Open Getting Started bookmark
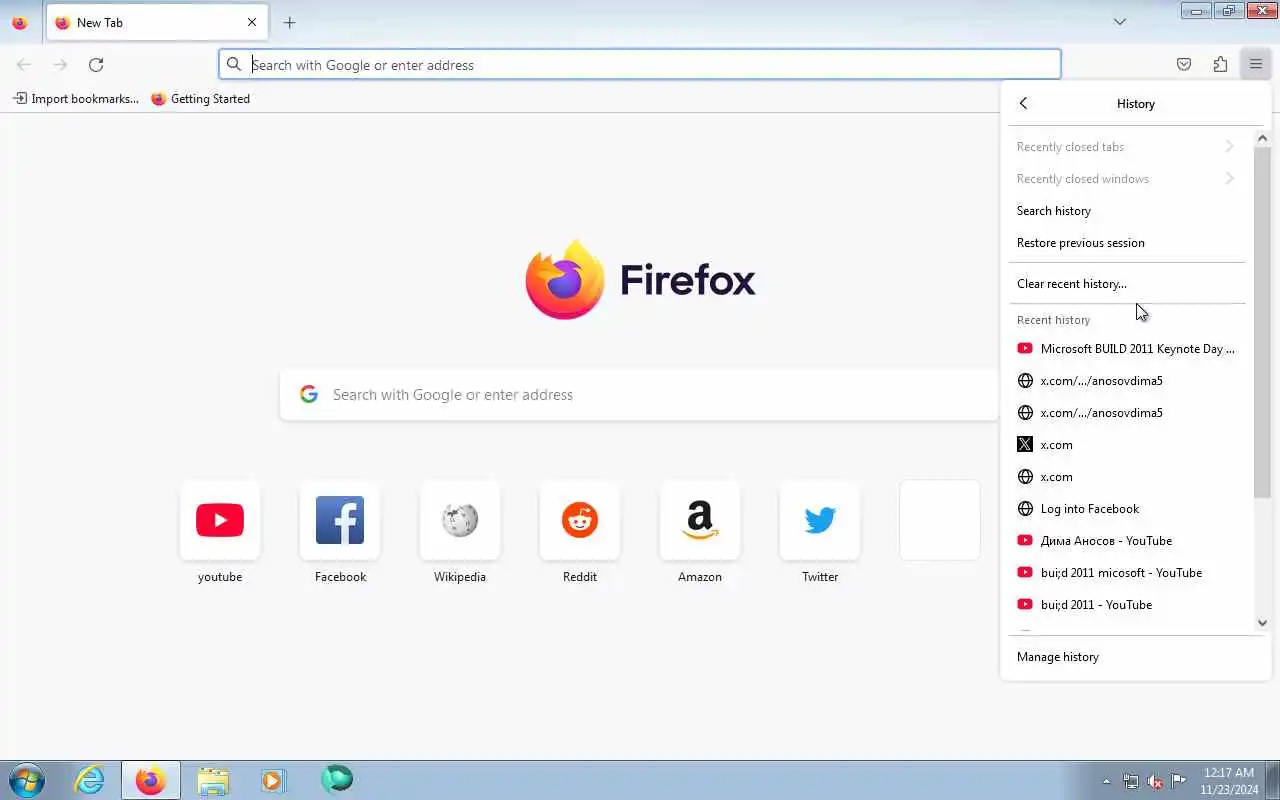1280x800 pixels. pos(201,99)
